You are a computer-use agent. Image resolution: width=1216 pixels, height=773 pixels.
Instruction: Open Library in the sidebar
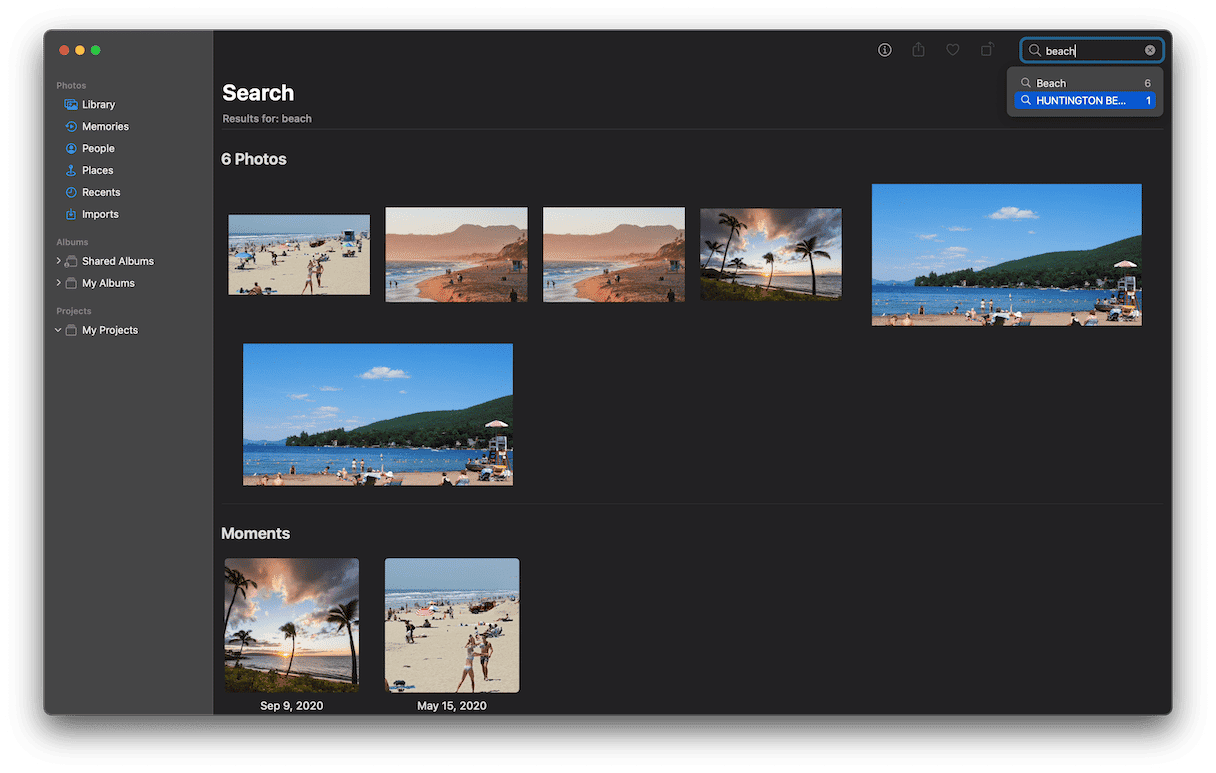pos(98,105)
